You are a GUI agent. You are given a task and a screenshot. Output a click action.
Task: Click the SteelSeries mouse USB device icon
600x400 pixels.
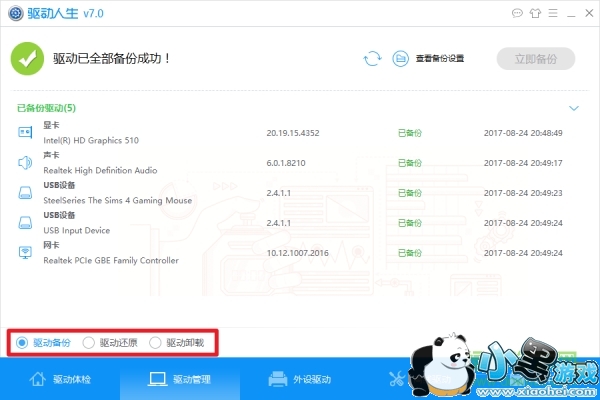click(x=25, y=193)
